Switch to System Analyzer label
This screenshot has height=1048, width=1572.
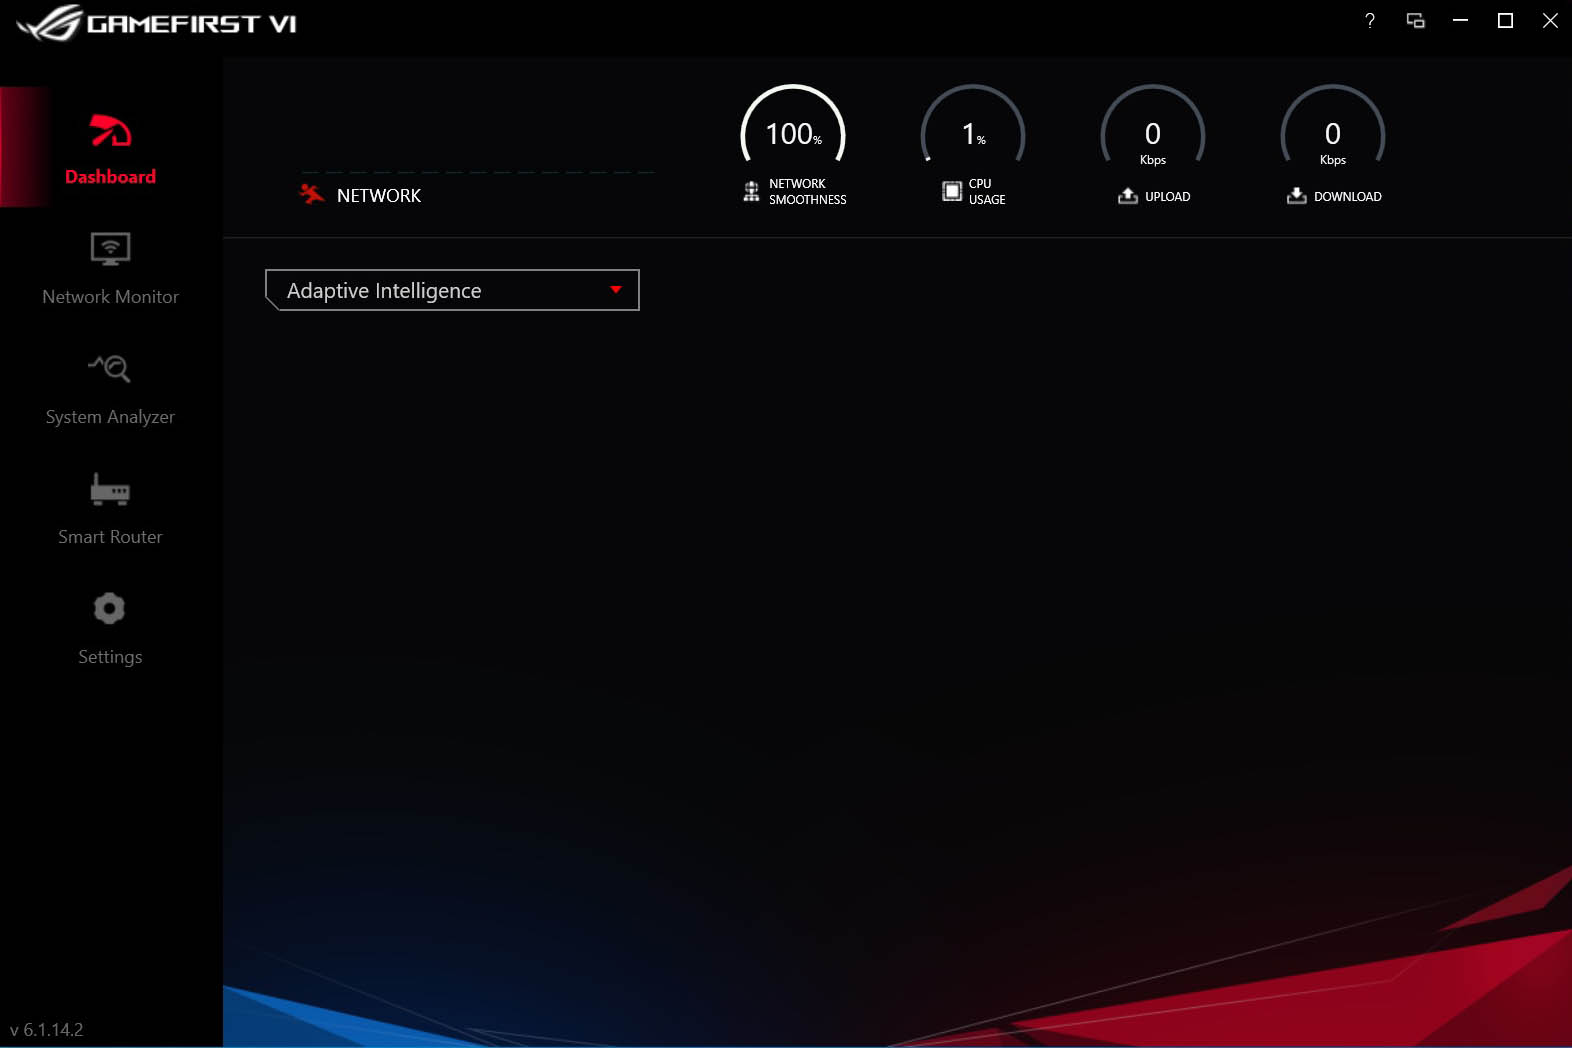coord(110,417)
